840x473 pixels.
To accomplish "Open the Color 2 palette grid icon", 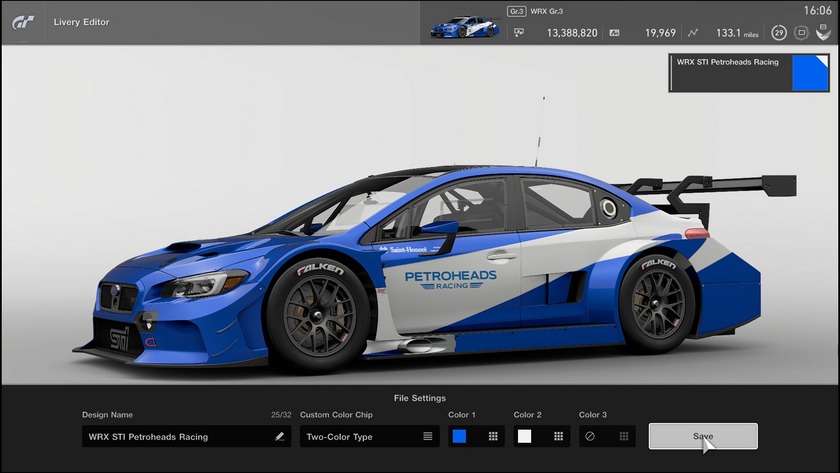I will coord(558,436).
